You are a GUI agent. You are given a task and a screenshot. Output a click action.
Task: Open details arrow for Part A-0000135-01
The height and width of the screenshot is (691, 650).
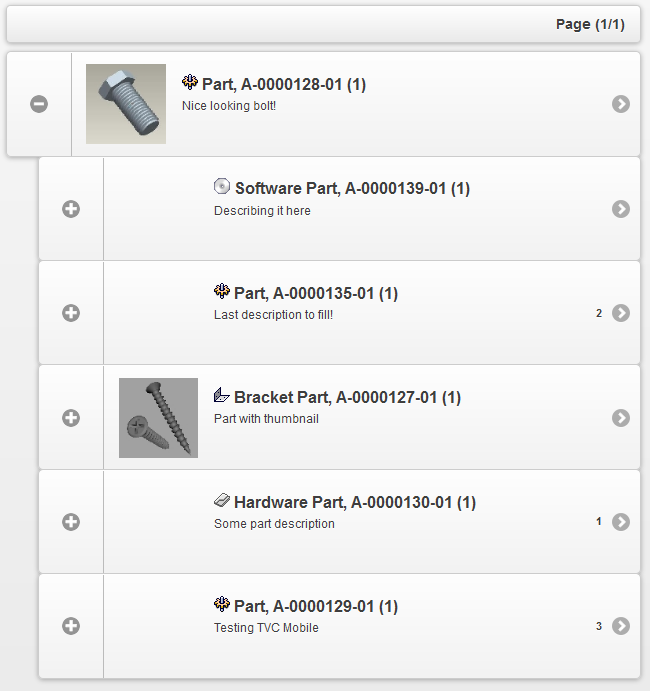pyautogui.click(x=621, y=313)
